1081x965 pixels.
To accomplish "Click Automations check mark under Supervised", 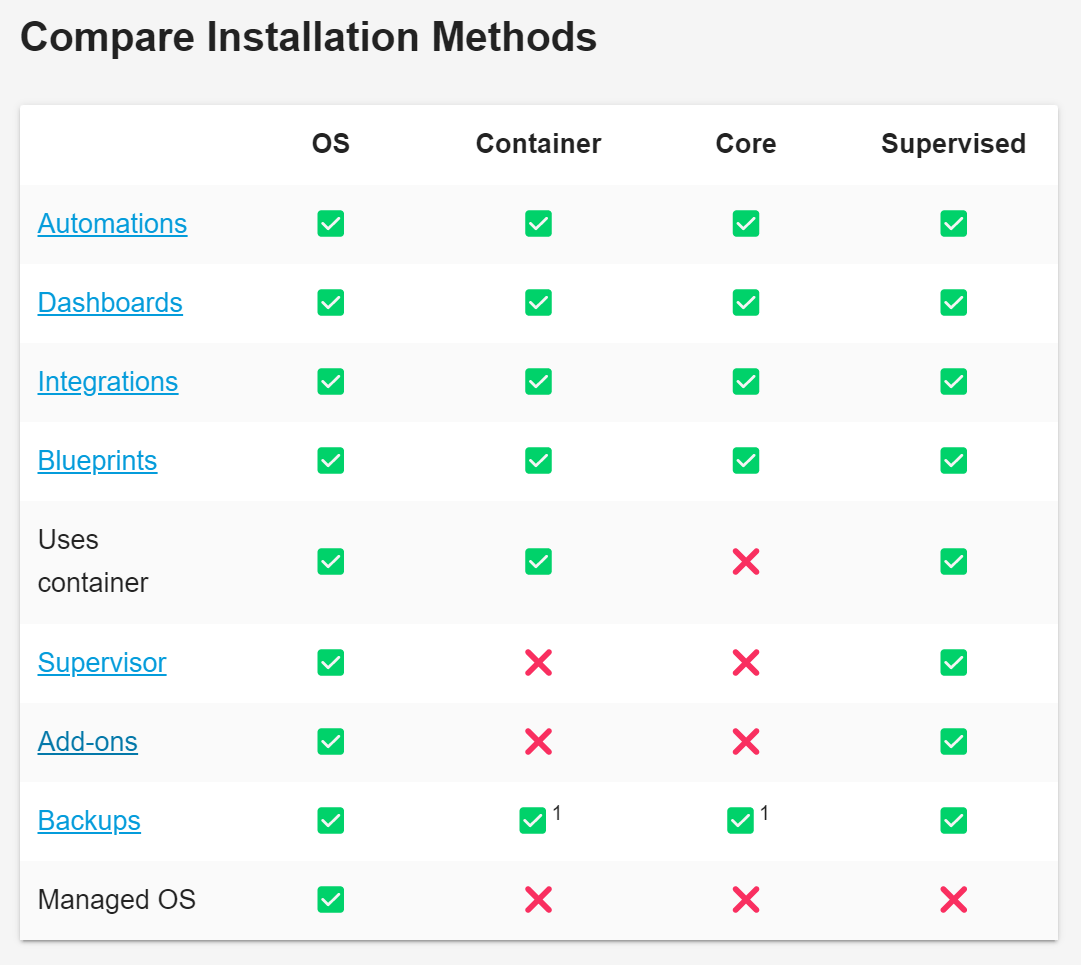I will tap(953, 224).
